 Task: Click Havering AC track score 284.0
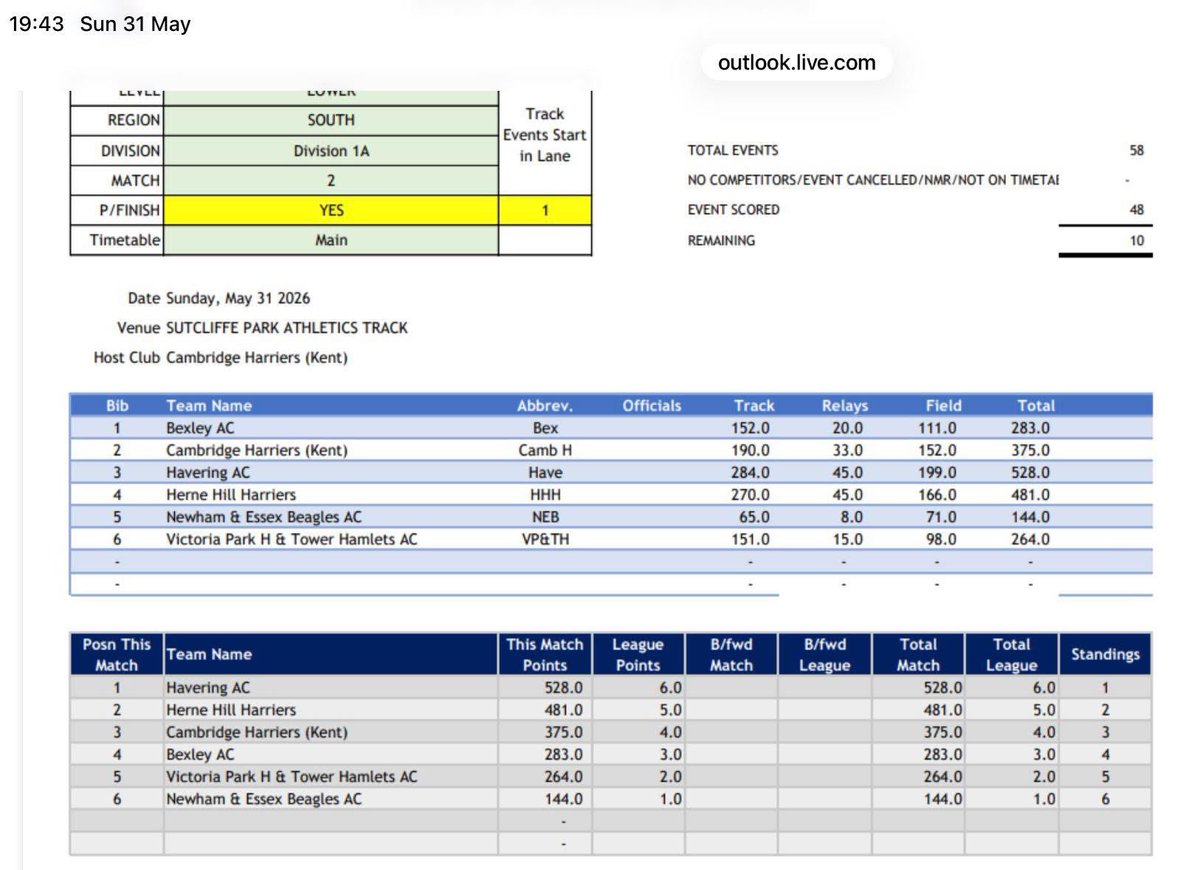point(751,472)
